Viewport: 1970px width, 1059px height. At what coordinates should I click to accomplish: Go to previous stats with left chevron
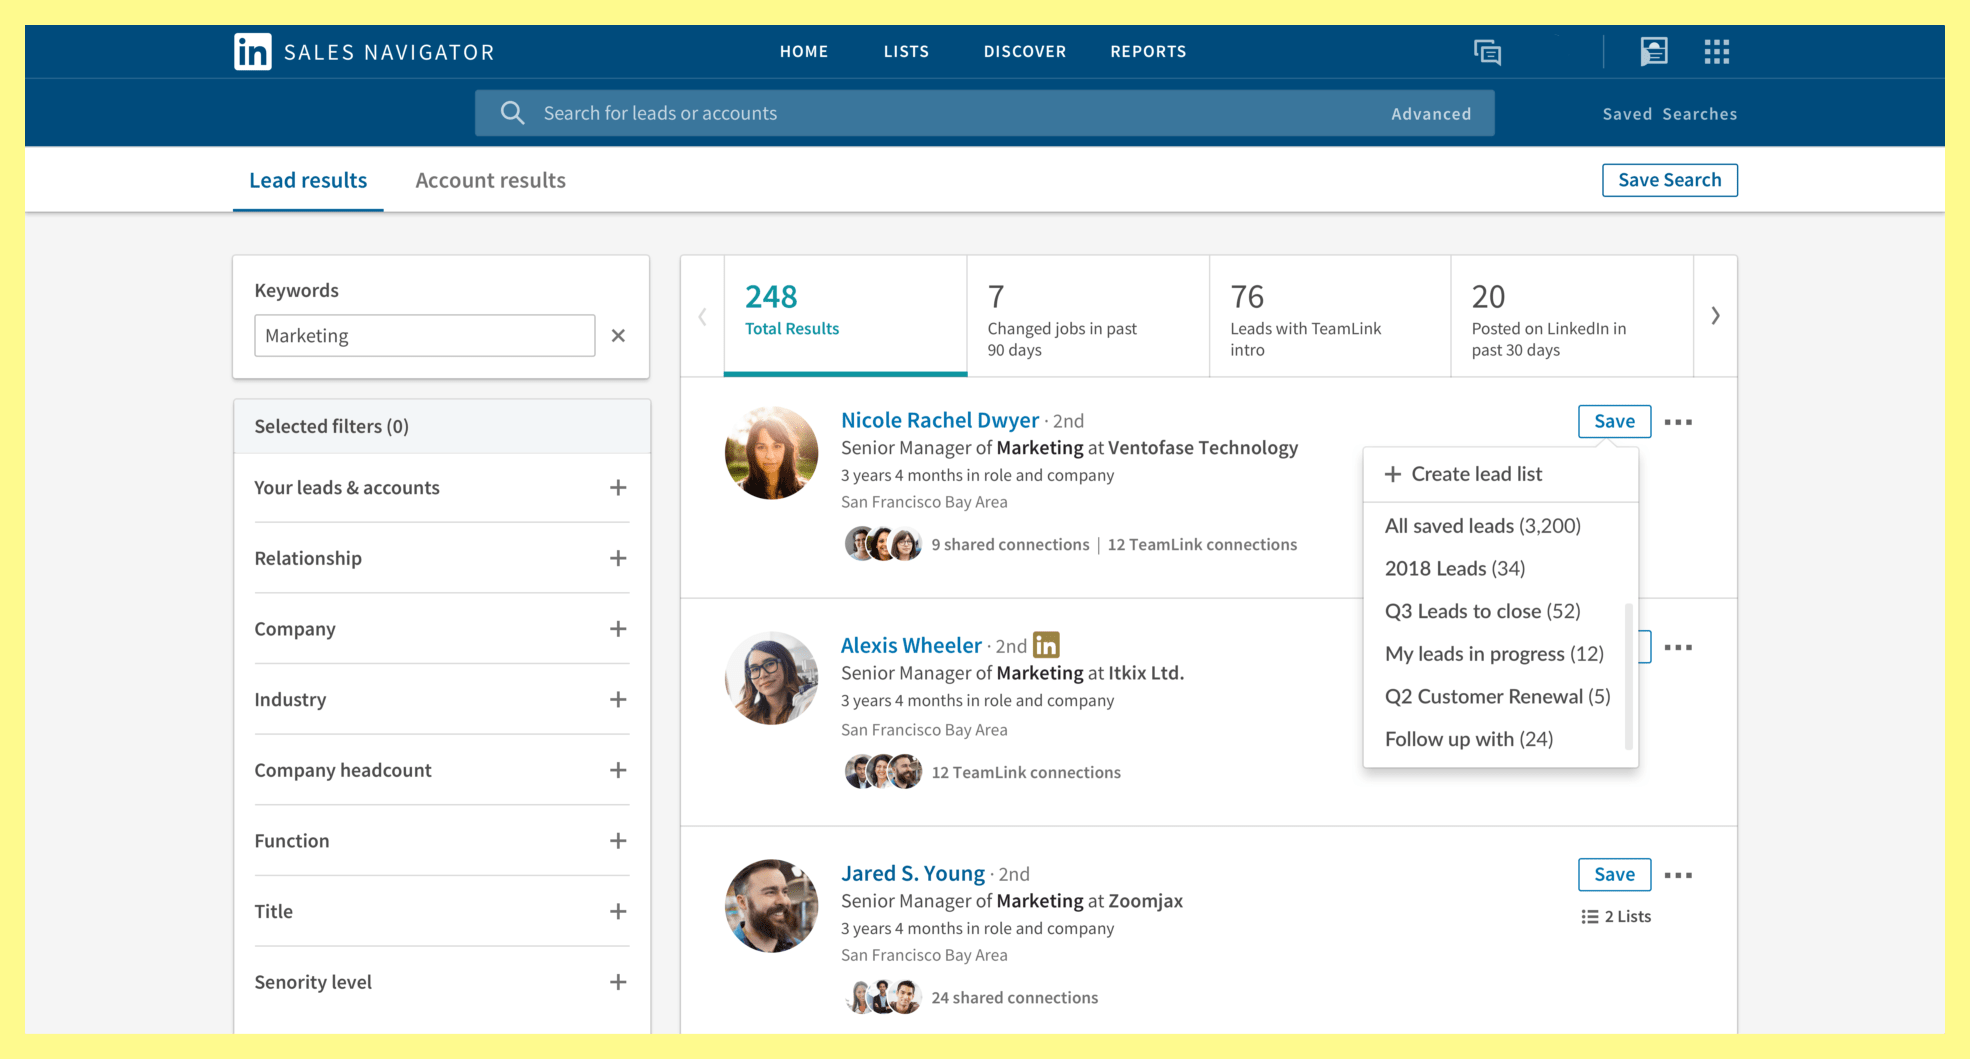click(702, 316)
